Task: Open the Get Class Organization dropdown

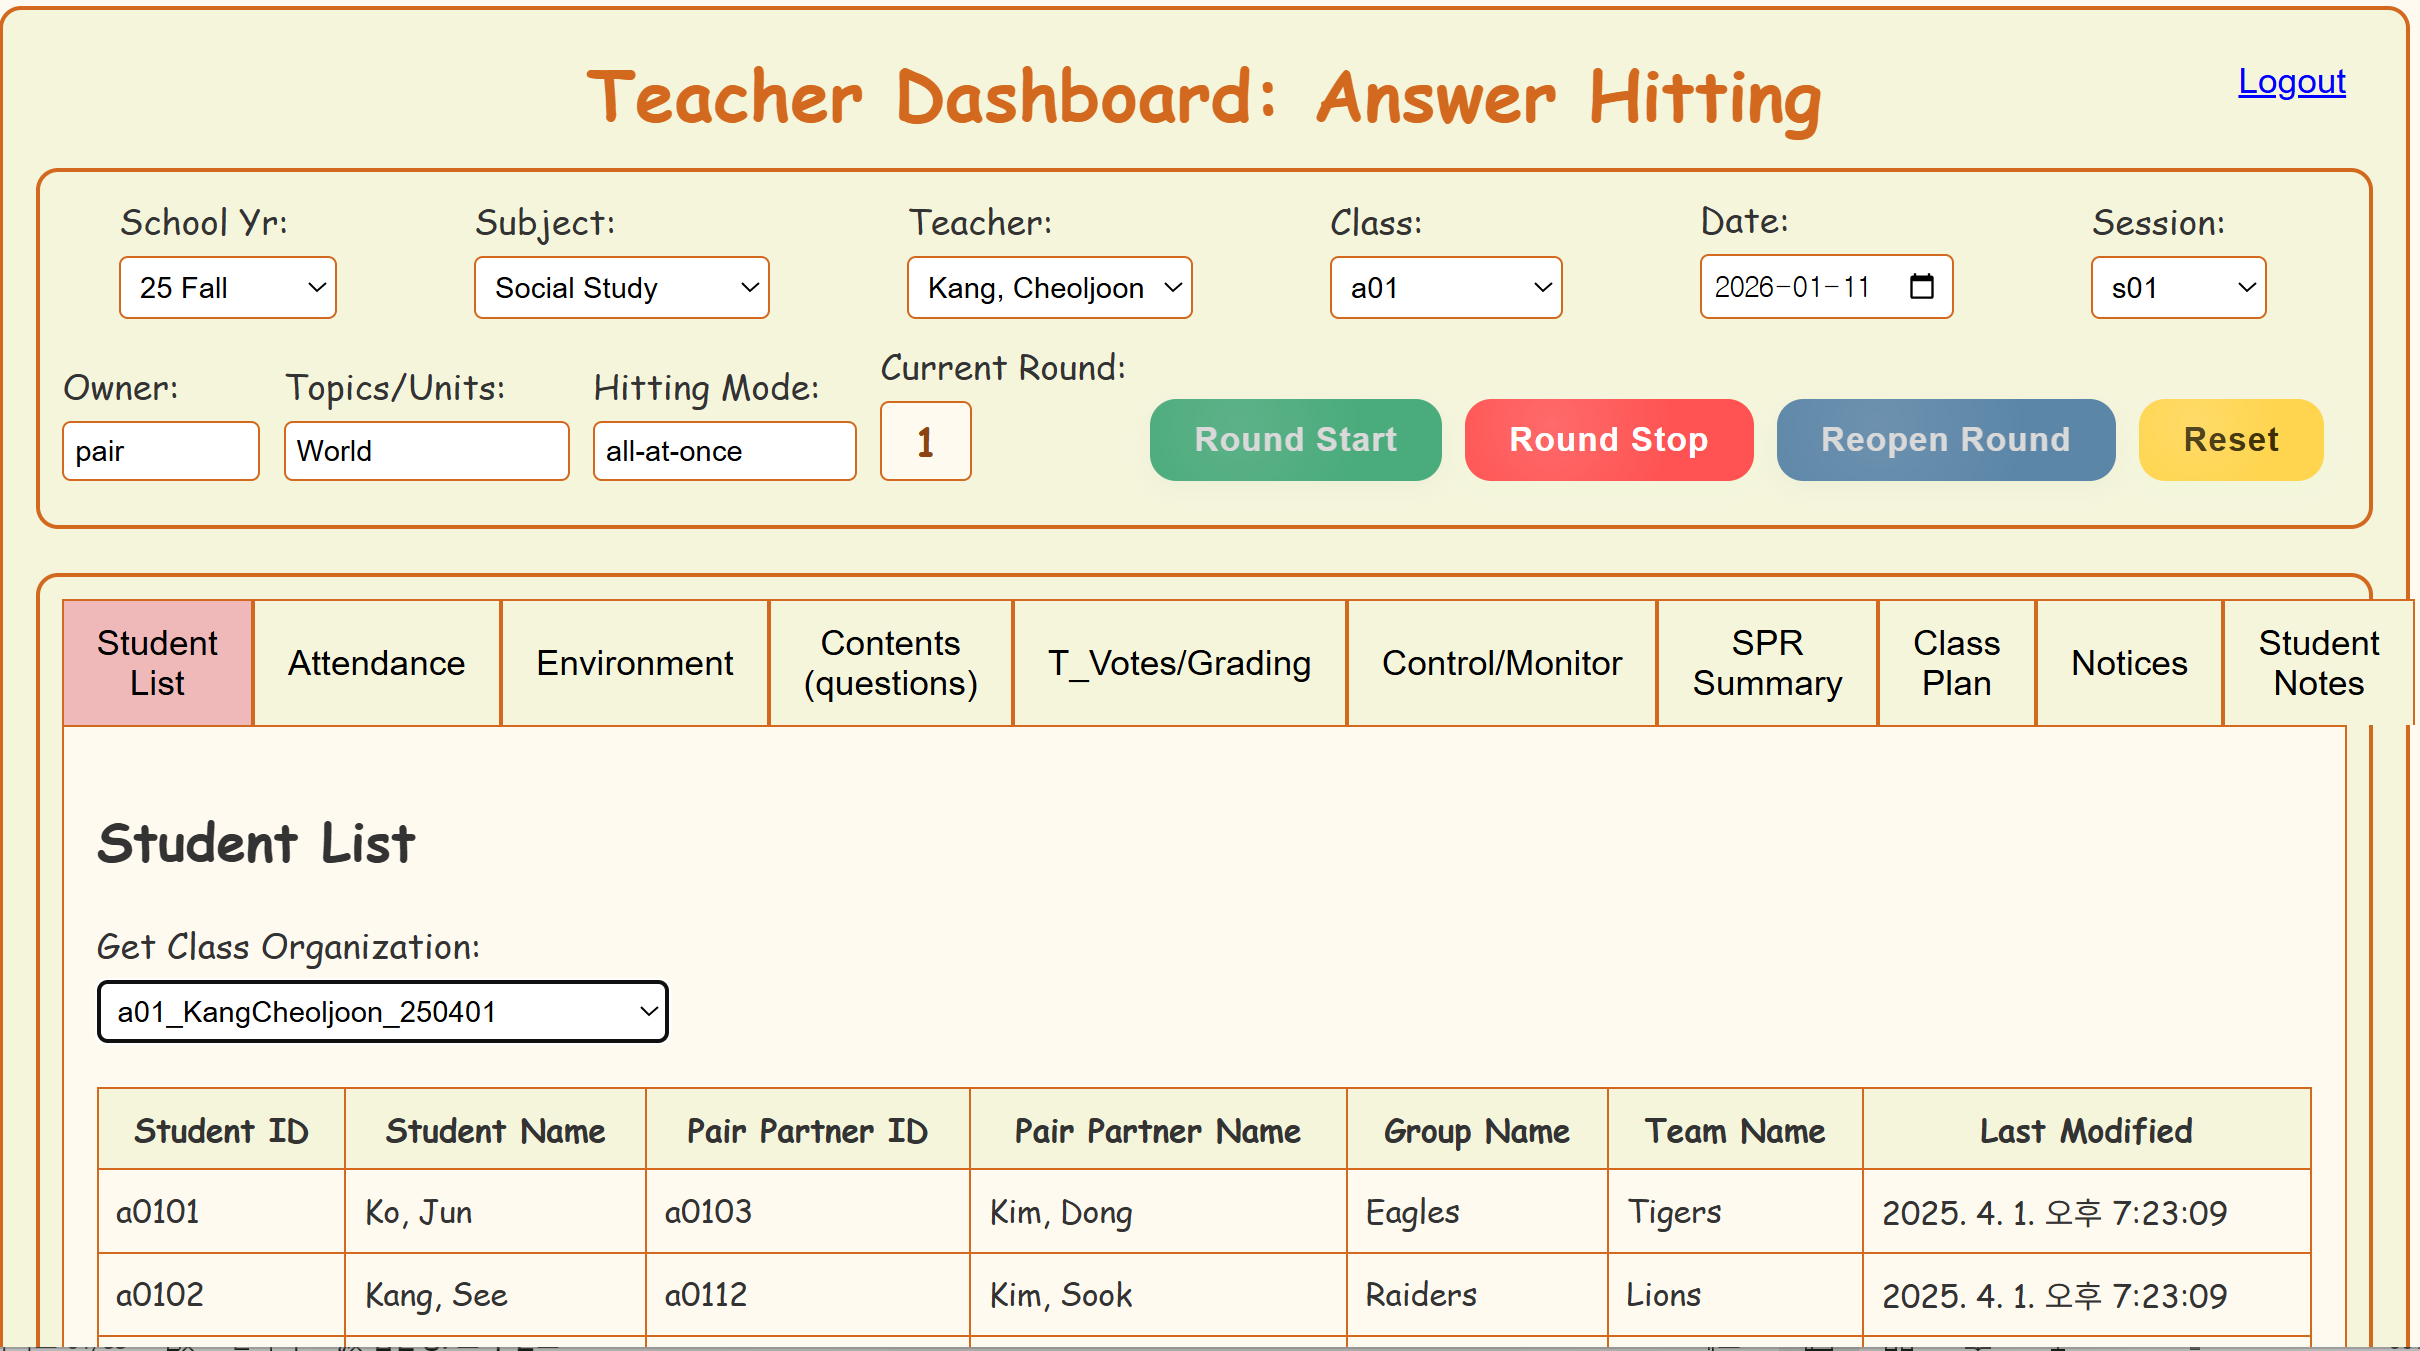Action: click(382, 1012)
